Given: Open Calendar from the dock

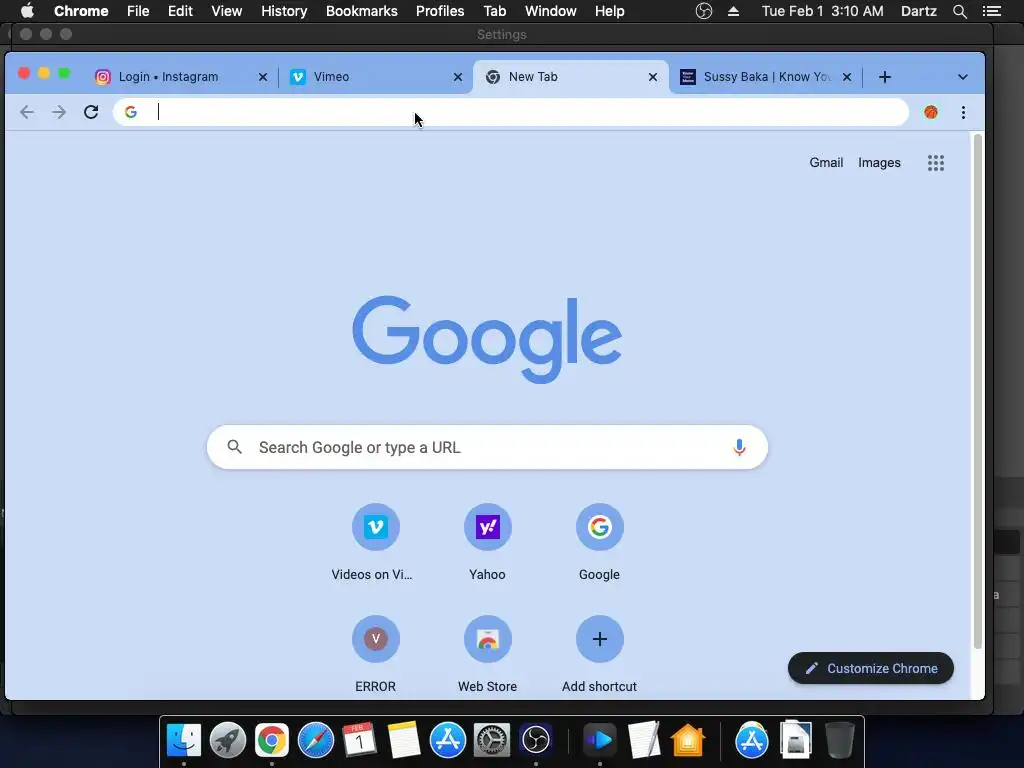Looking at the screenshot, I should 359,740.
